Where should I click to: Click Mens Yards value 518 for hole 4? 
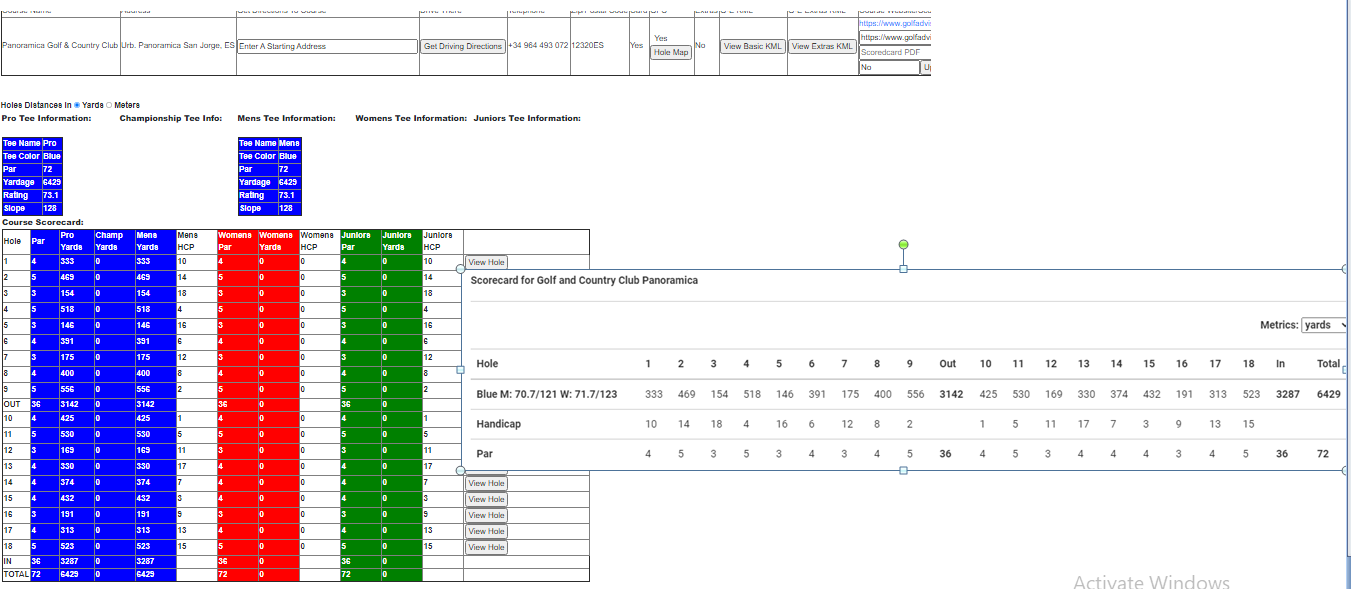pos(155,309)
